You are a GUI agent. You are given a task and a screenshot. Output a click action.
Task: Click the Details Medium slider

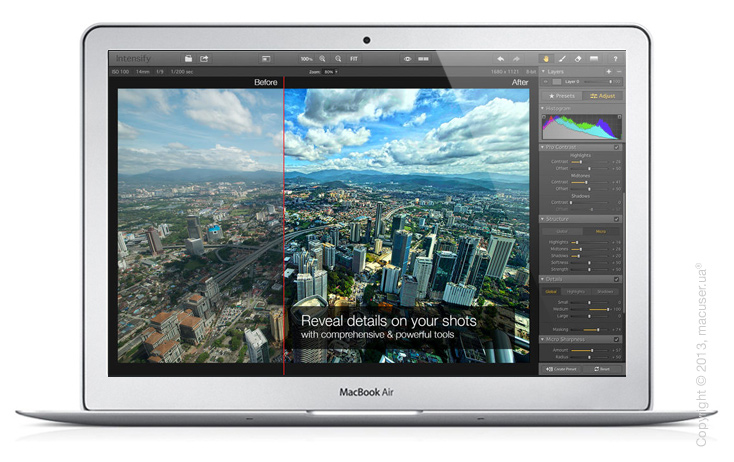click(590, 309)
